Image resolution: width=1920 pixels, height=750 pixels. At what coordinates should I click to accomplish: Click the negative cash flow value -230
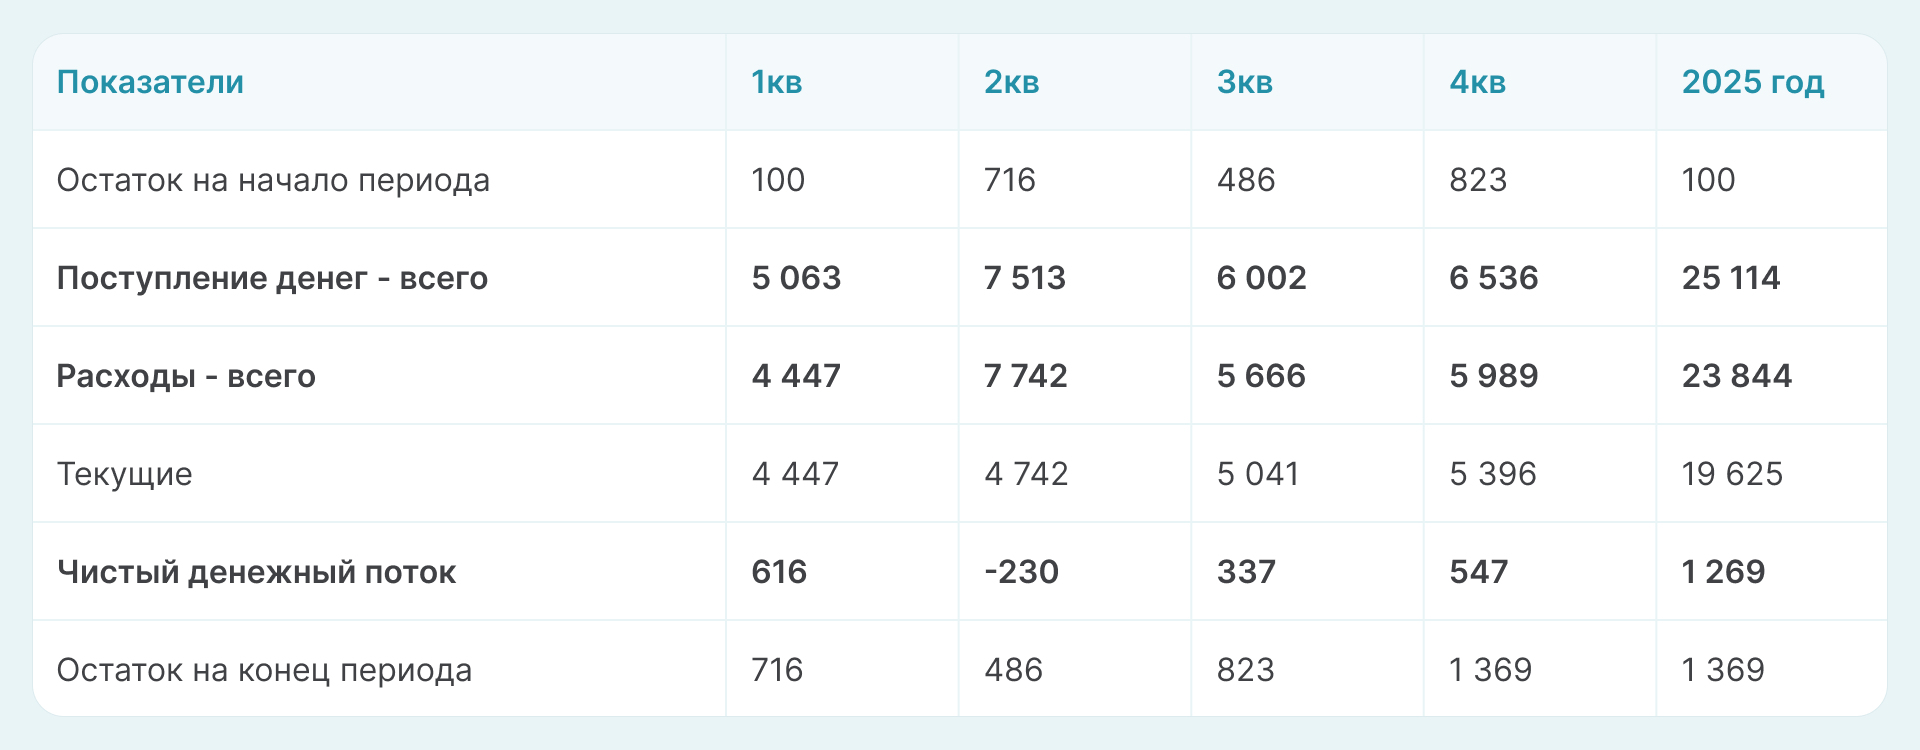[1021, 572]
